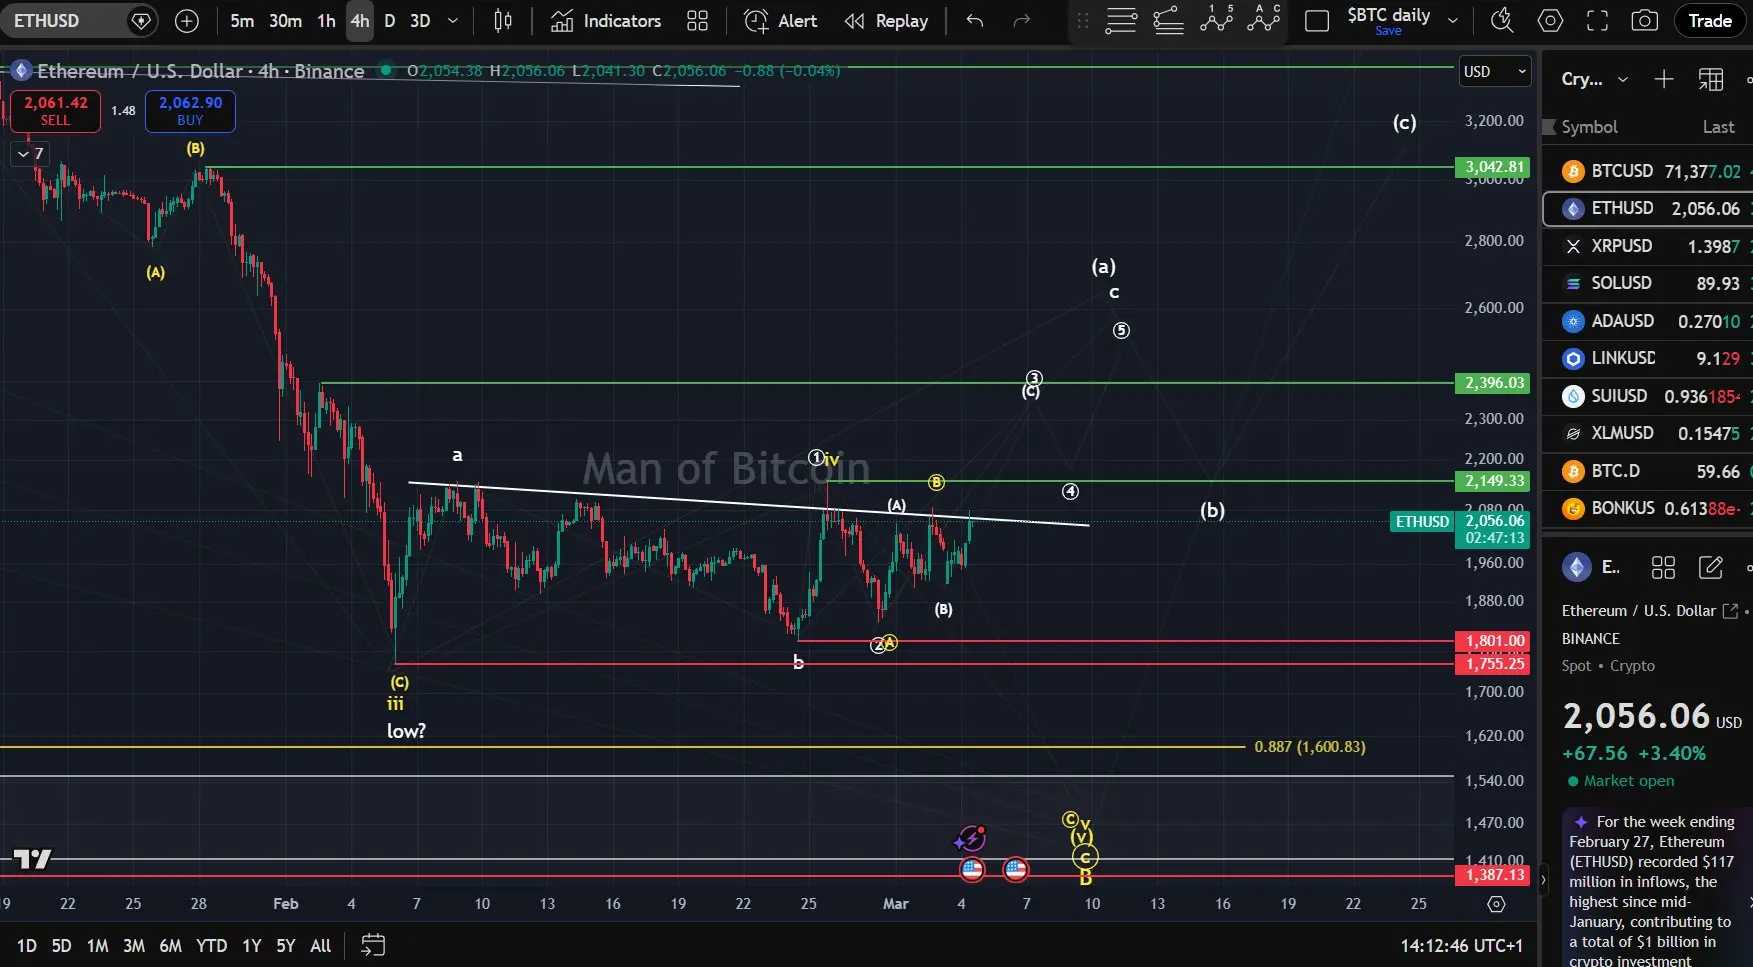
Task: Open time axis settings gear icon
Action: (1496, 904)
